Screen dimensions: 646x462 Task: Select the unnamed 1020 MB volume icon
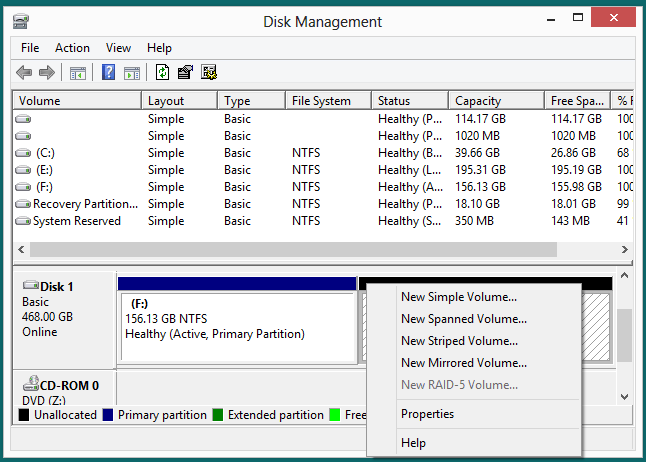coord(23,136)
